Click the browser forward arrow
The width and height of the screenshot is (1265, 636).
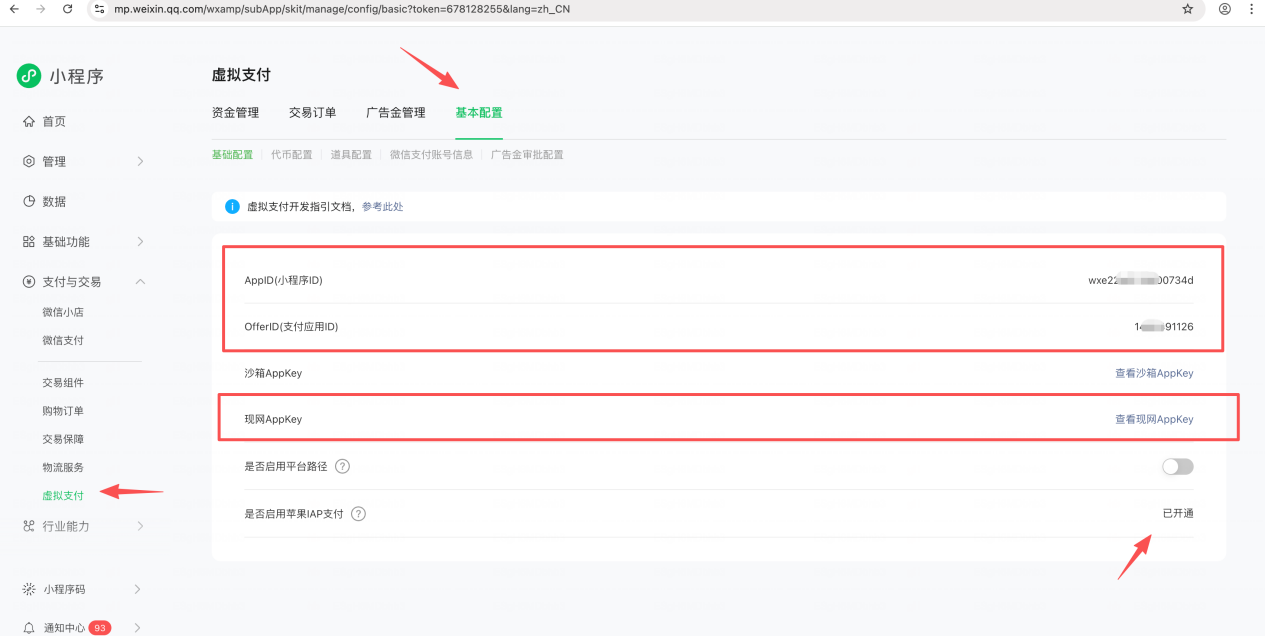[40, 9]
